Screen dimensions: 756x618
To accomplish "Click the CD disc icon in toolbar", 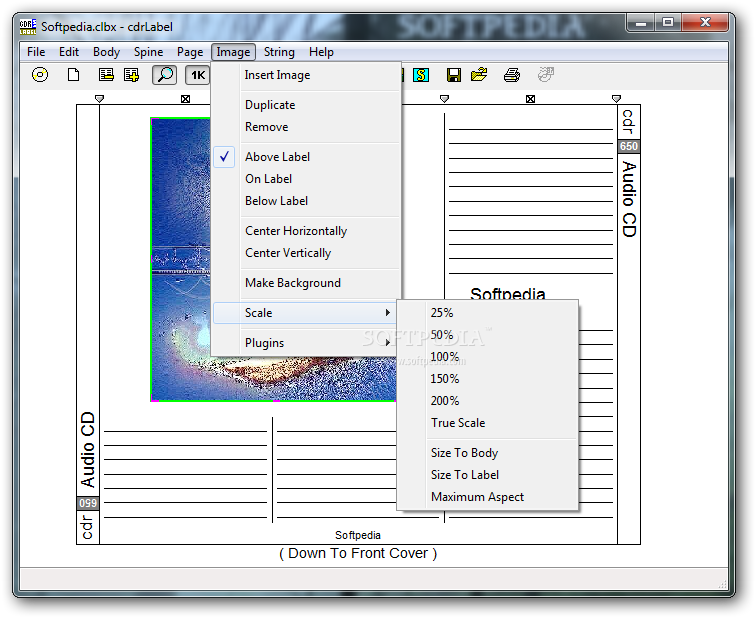I will click(40, 75).
